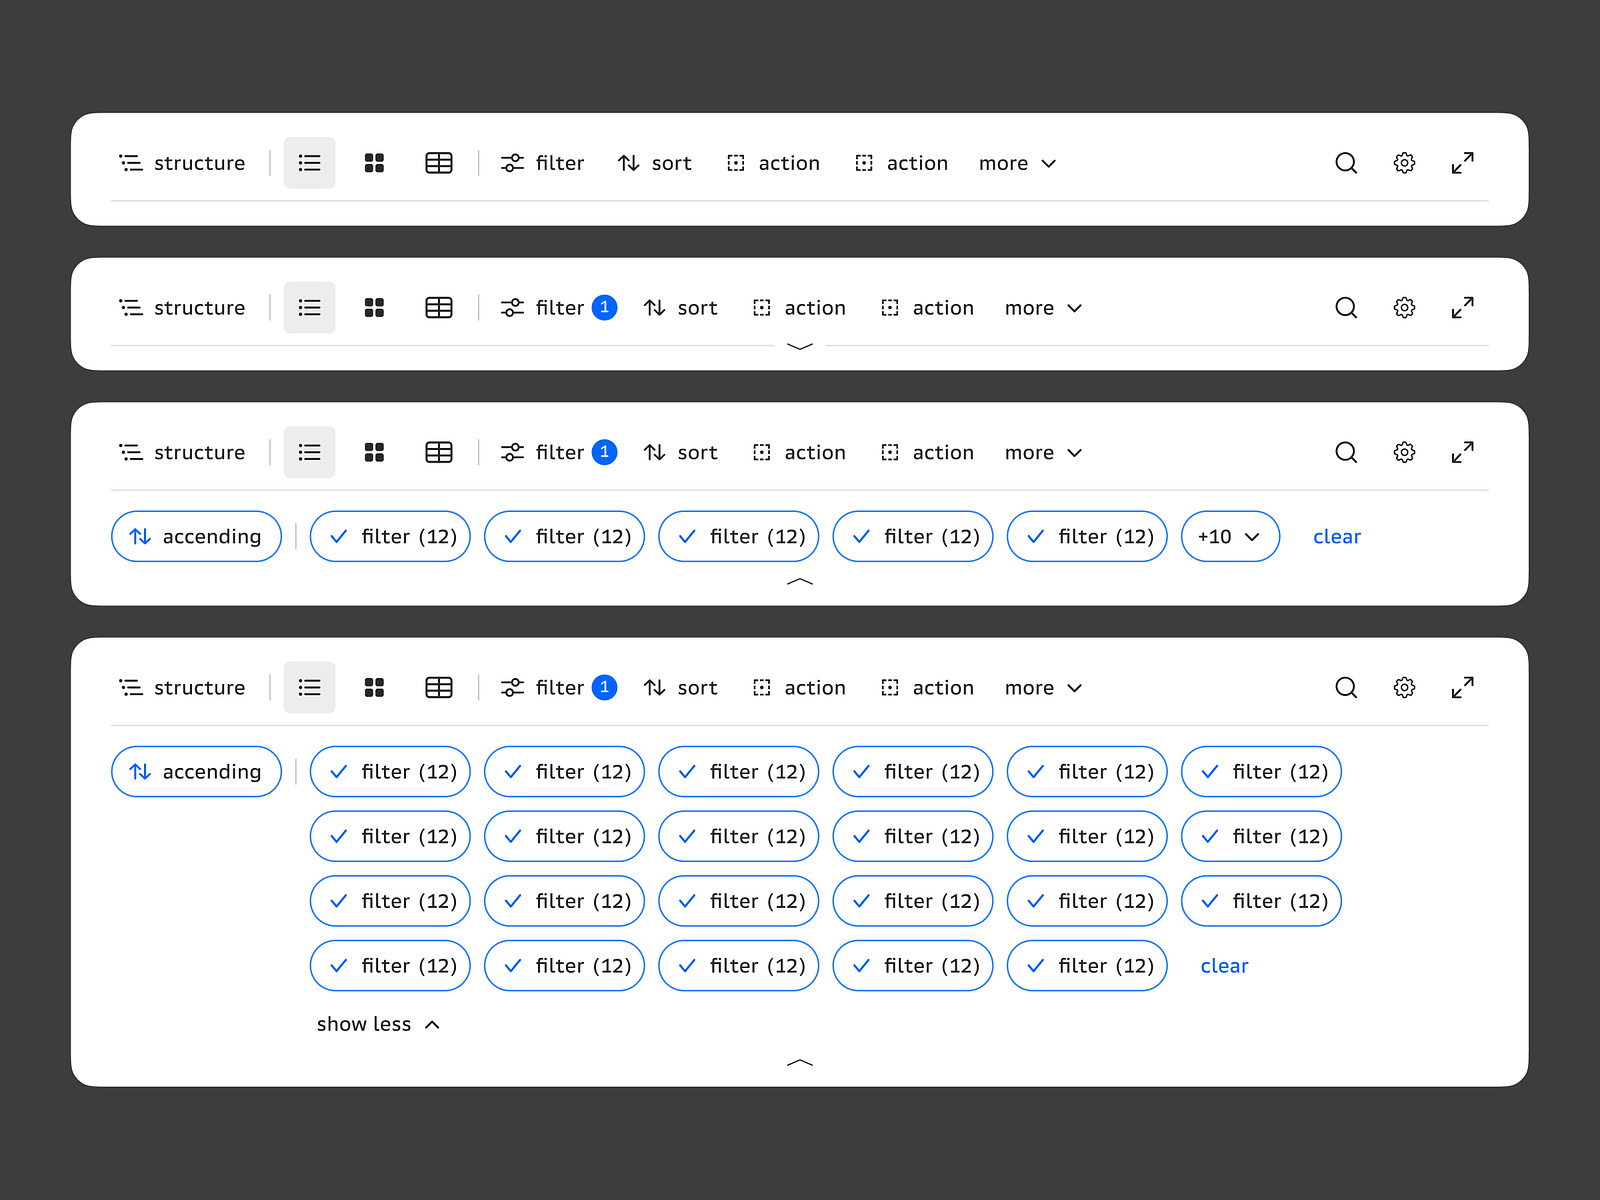Click the last filter (12) chip in bottom row
This screenshot has height=1200, width=1600.
(x=1086, y=965)
